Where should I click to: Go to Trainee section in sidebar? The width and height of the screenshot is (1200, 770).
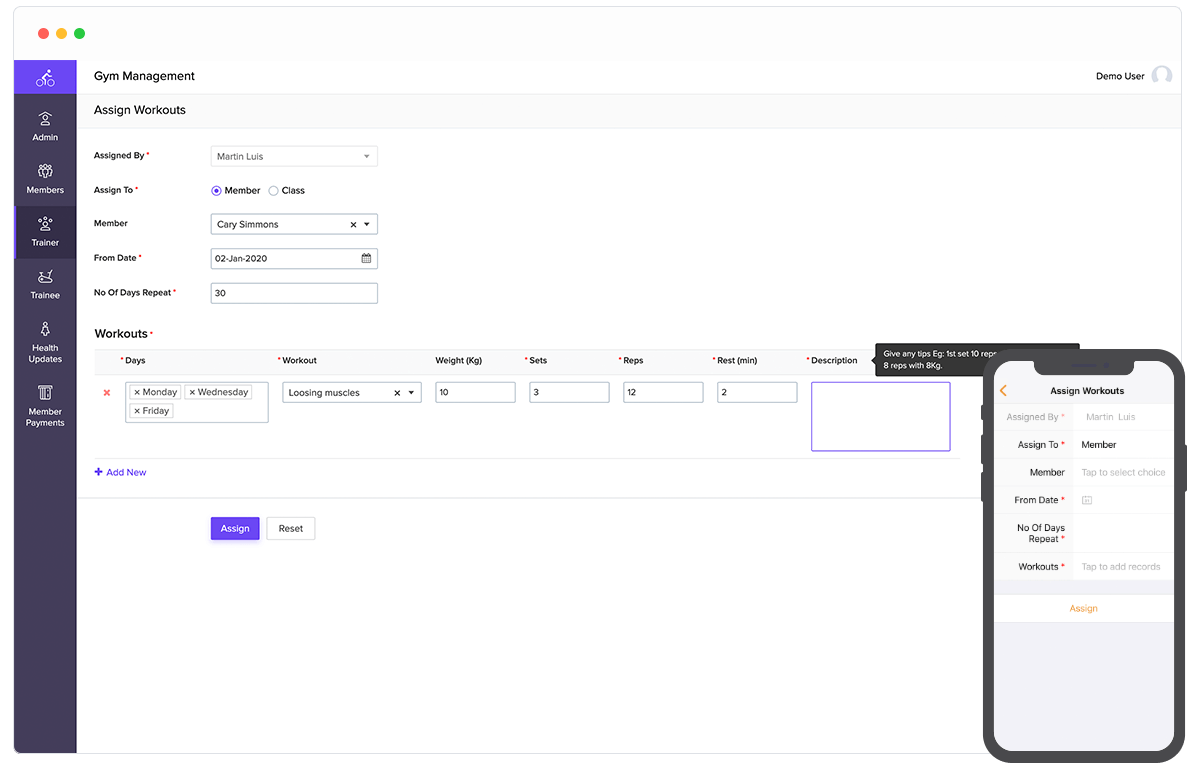click(45, 284)
